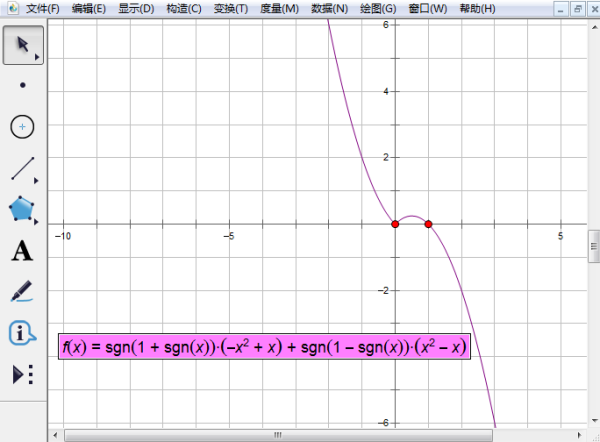Open the 窗口(W) menu
The width and height of the screenshot is (600, 442).
pos(428,8)
